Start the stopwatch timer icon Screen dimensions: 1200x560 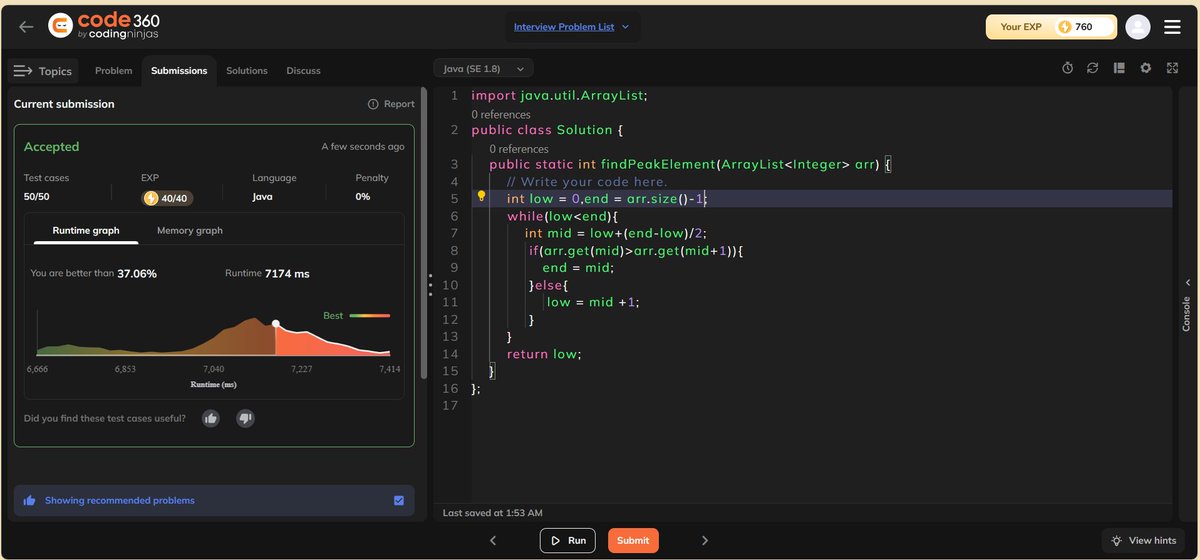tap(1067, 68)
